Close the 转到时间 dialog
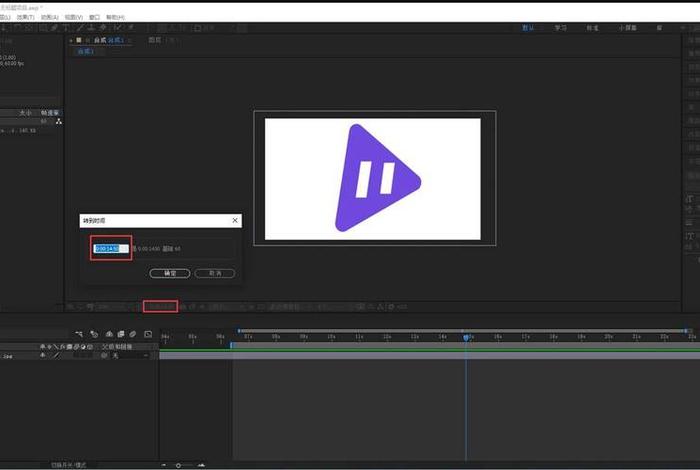Viewport: 700px width, 470px height. (x=235, y=220)
